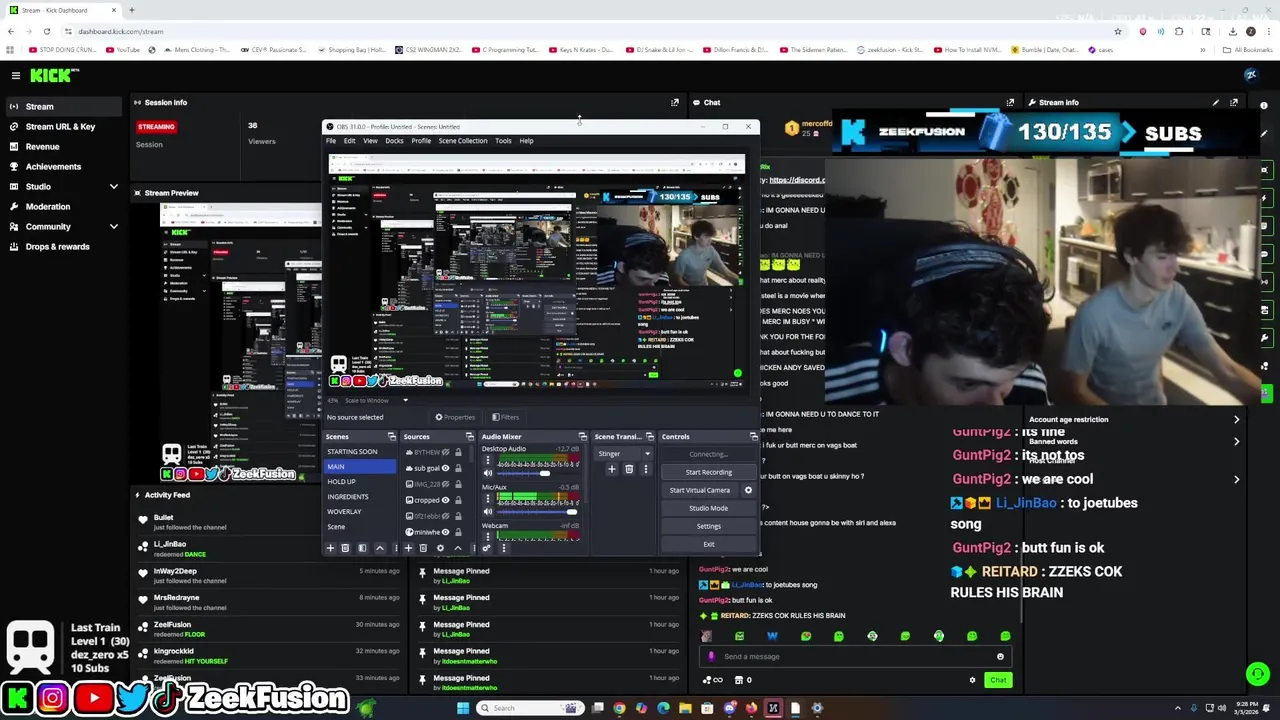This screenshot has height=720, width=1280.
Task: Open OBS Settings from Controls
Action: pyautogui.click(x=708, y=526)
